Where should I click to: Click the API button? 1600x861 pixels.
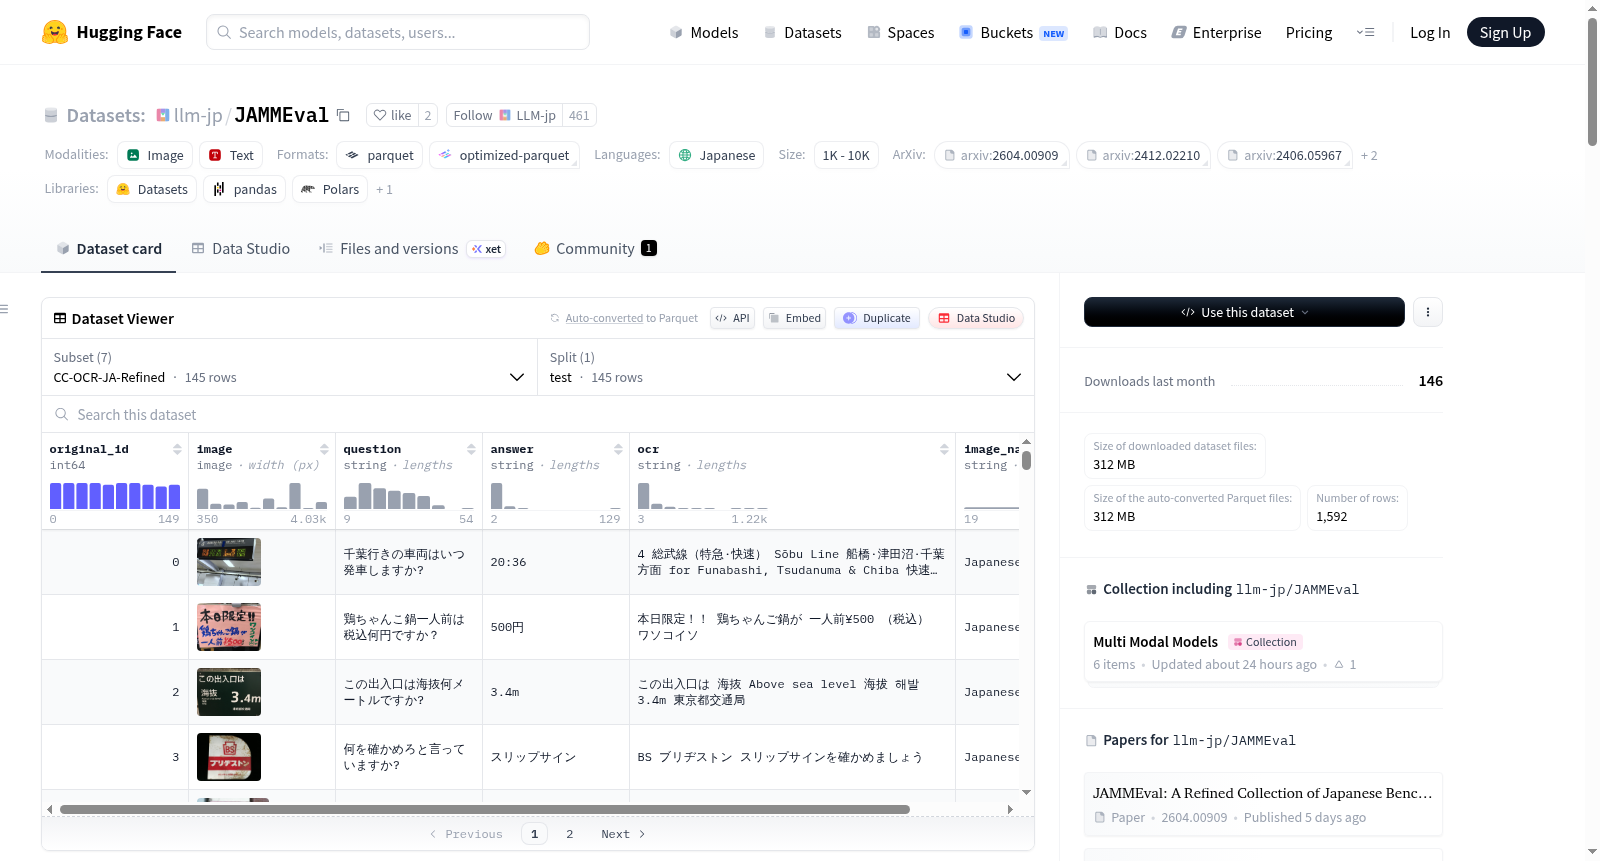click(x=733, y=318)
